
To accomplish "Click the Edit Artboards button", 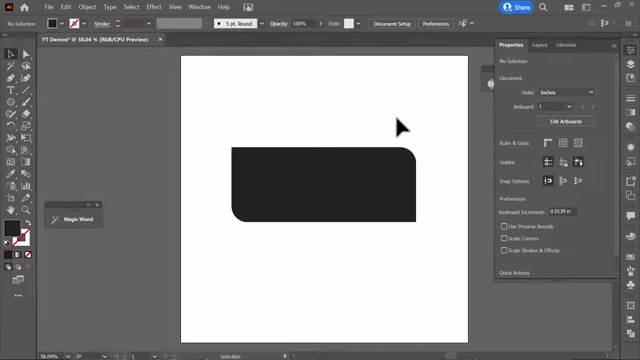I will click(566, 121).
